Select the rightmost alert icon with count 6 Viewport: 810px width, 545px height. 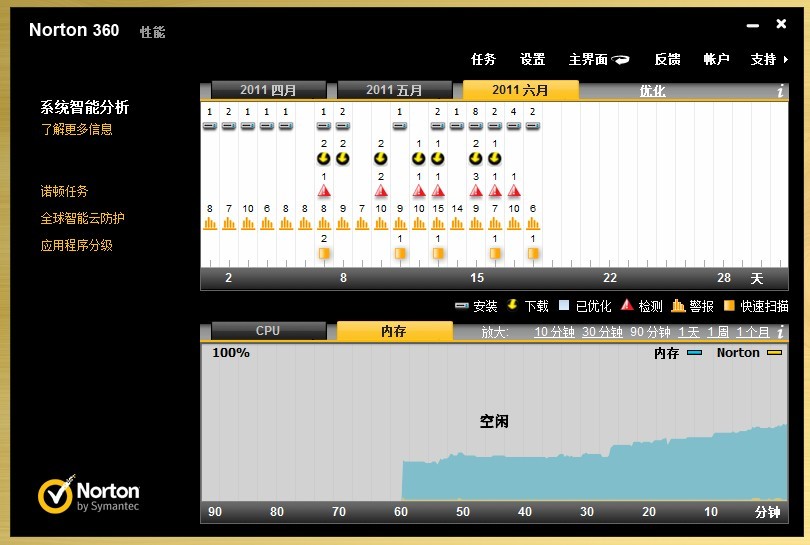click(533, 223)
